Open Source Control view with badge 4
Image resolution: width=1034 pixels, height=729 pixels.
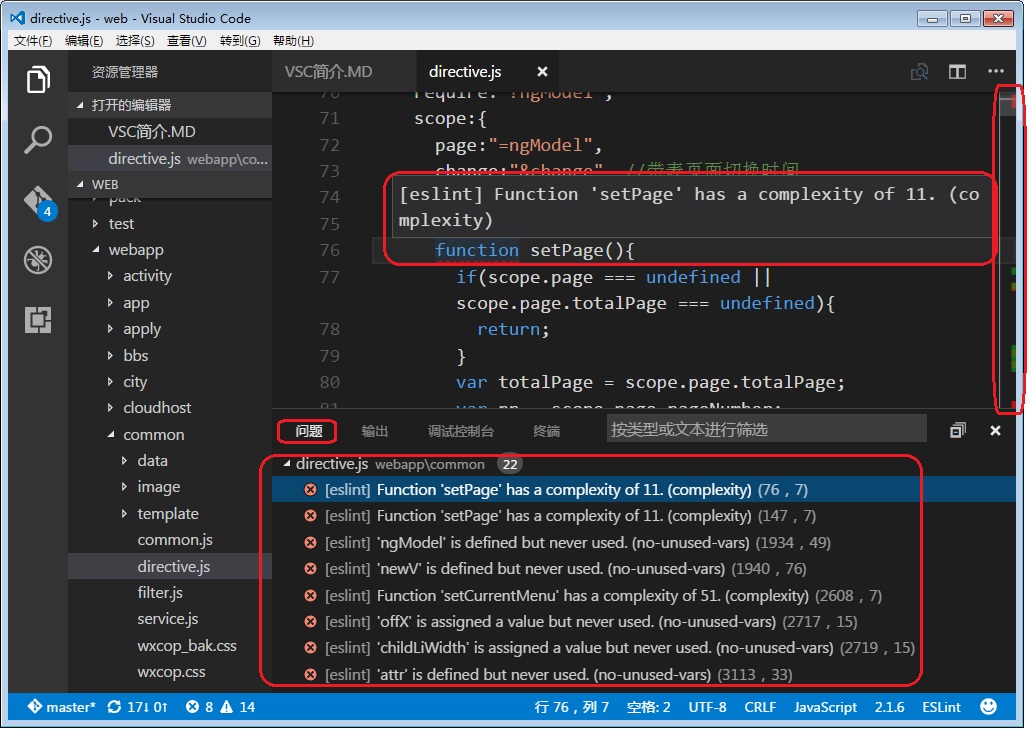(40, 202)
